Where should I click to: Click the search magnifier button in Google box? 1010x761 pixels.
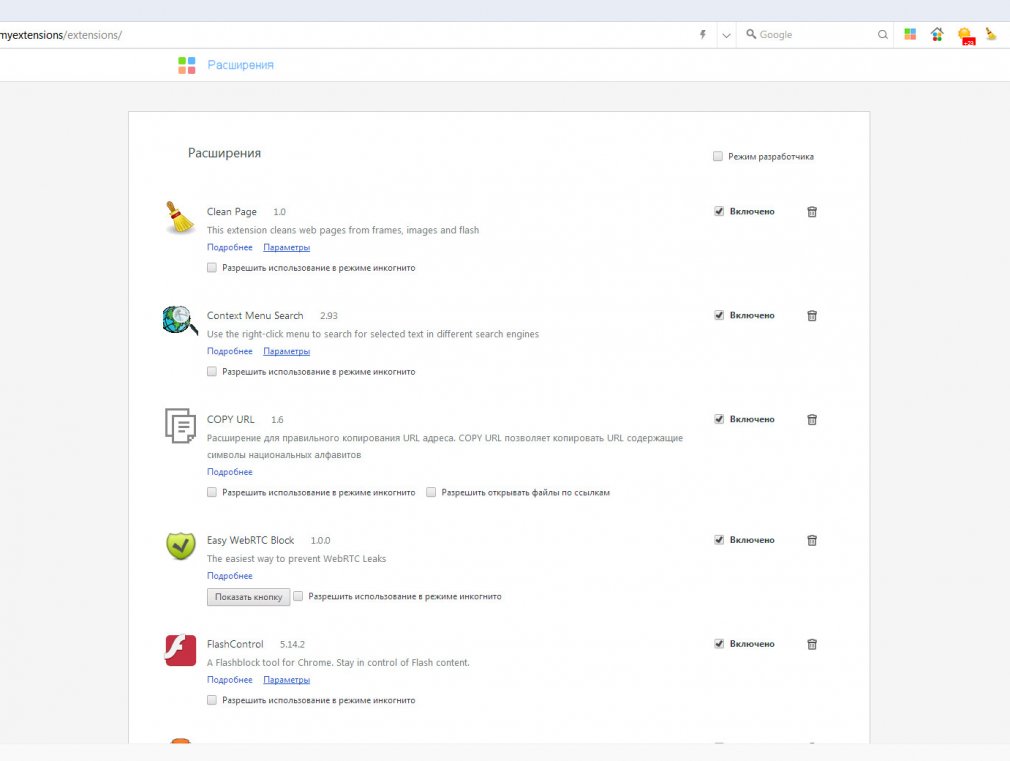[x=882, y=35]
